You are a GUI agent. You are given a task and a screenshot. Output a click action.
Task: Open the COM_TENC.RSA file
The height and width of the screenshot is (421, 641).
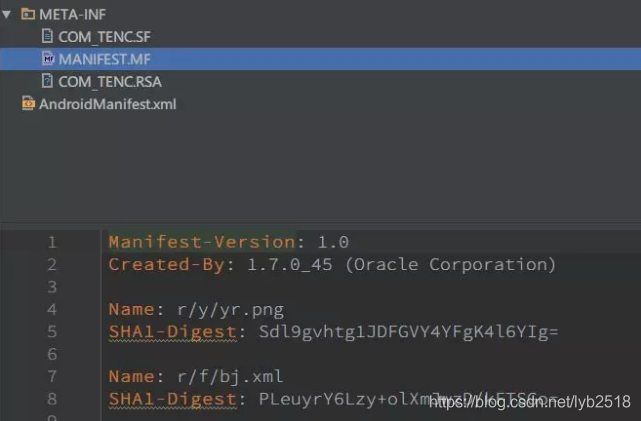110,81
